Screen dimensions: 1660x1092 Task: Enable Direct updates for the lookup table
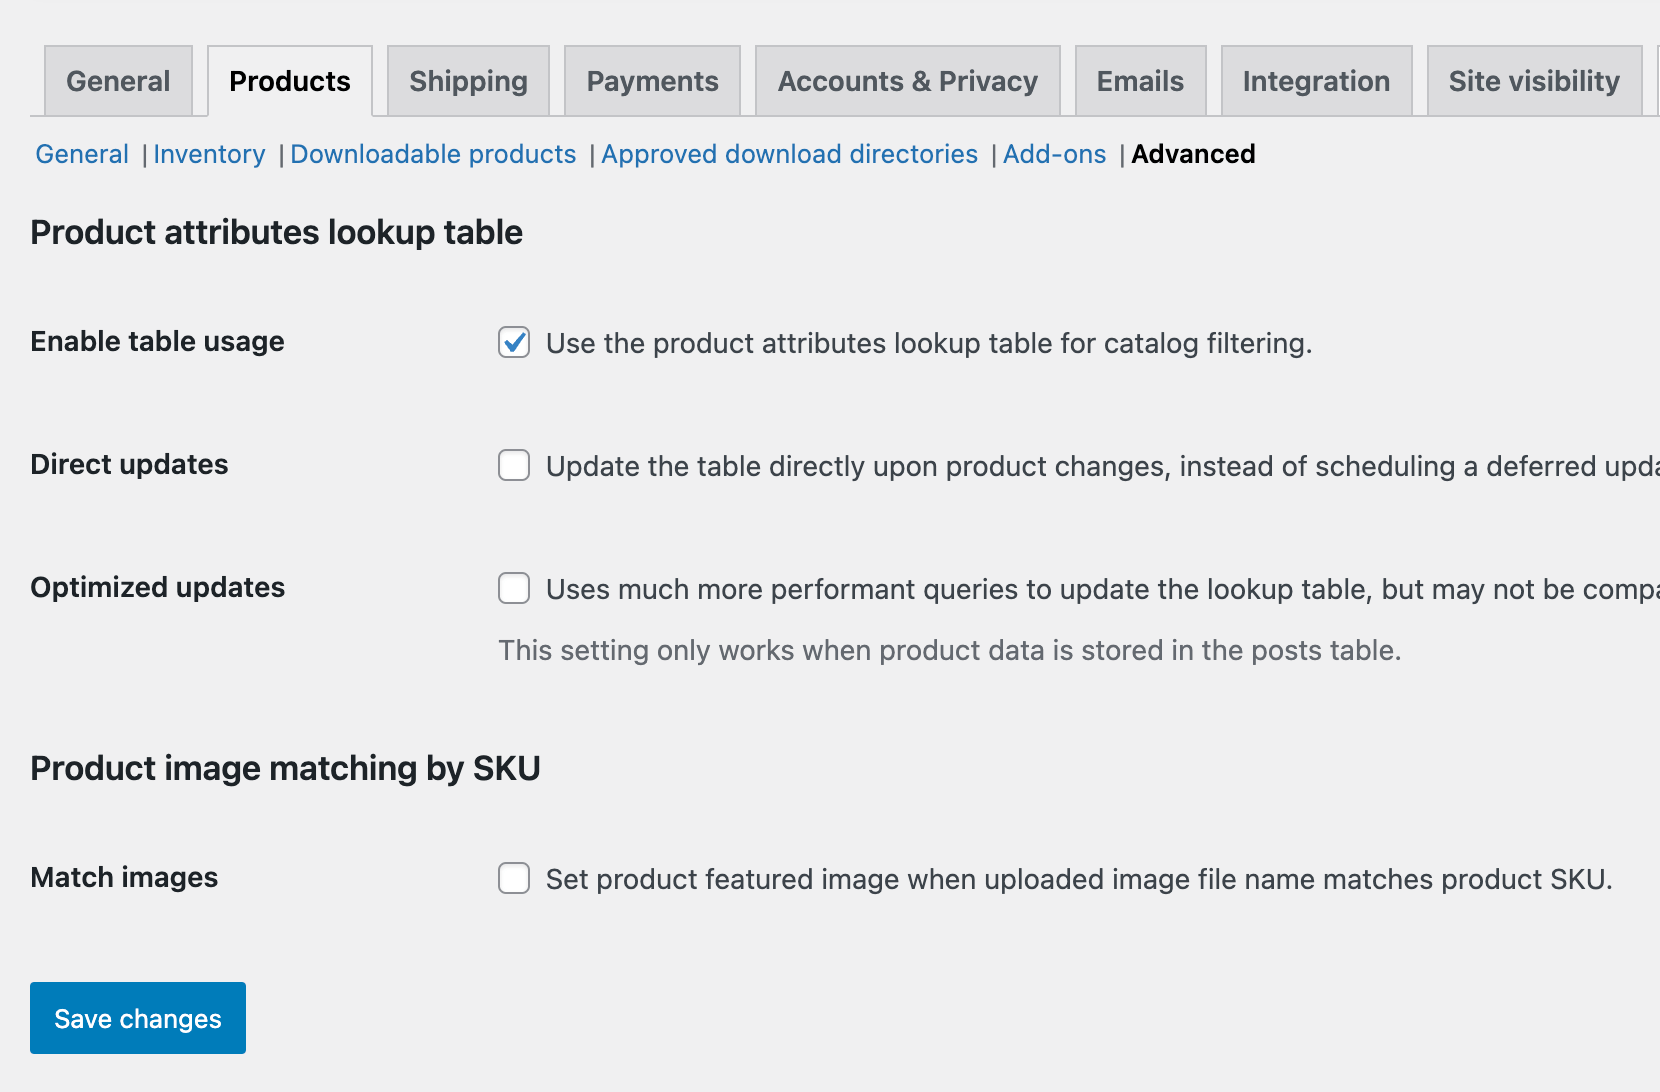513,465
